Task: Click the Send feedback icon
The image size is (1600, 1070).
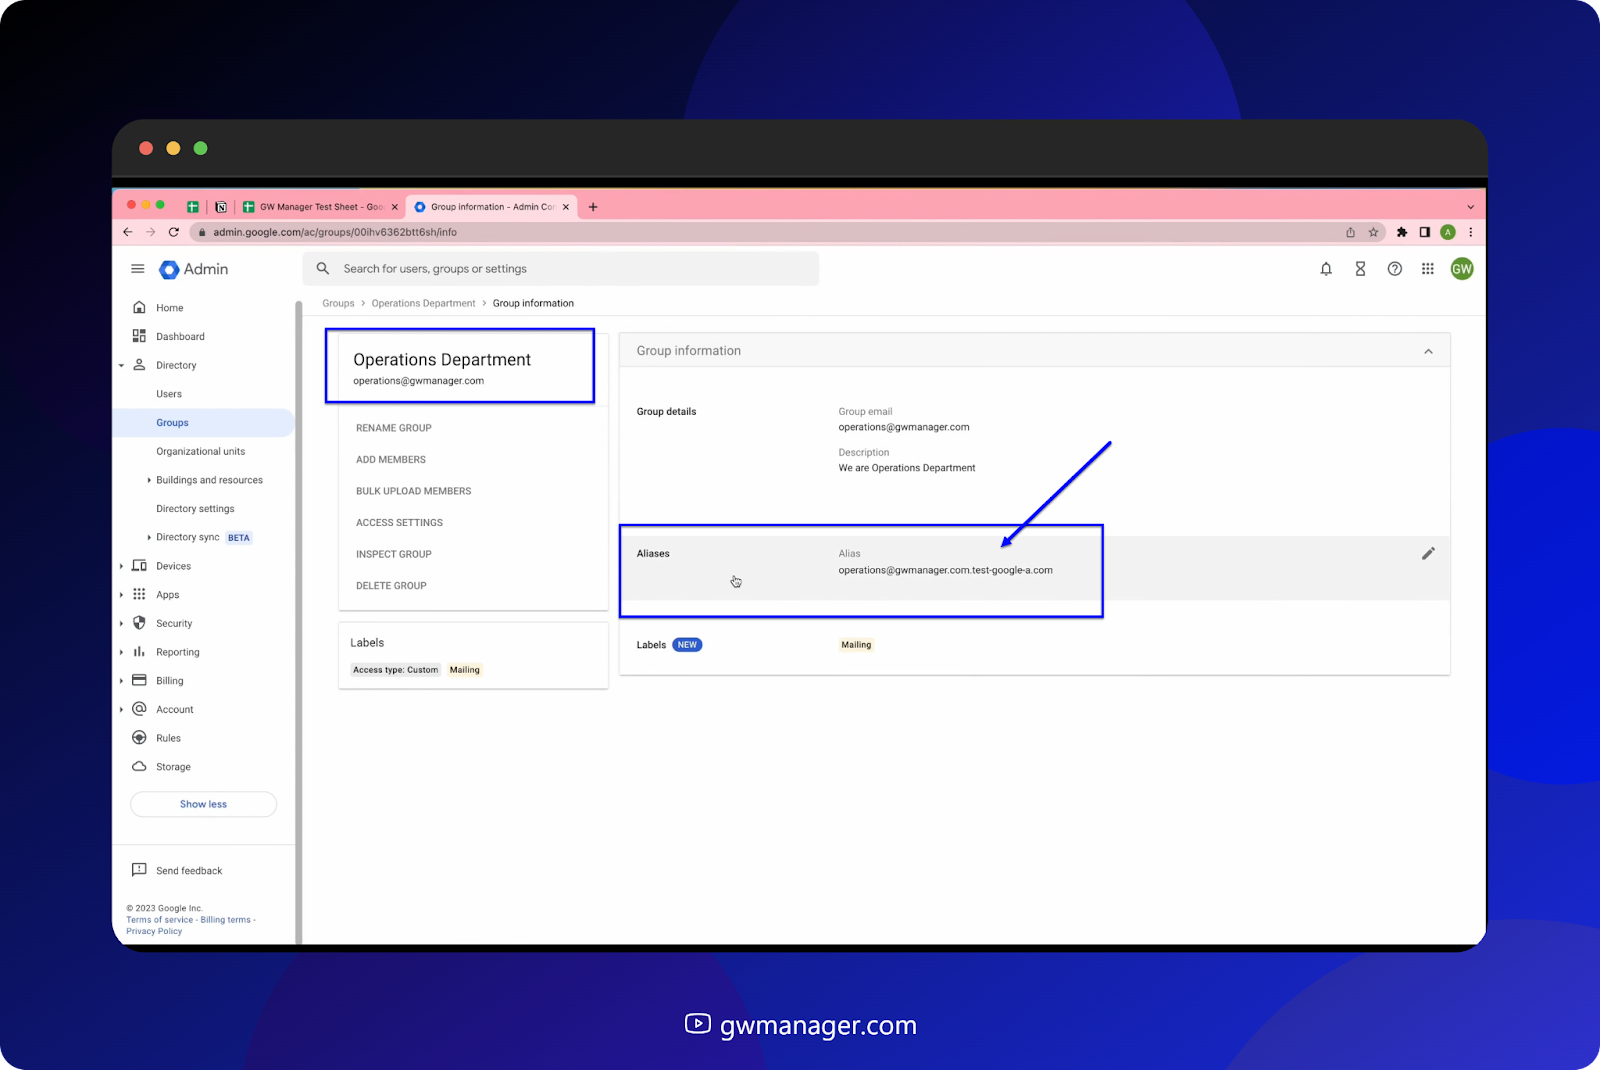Action: pos(139,870)
